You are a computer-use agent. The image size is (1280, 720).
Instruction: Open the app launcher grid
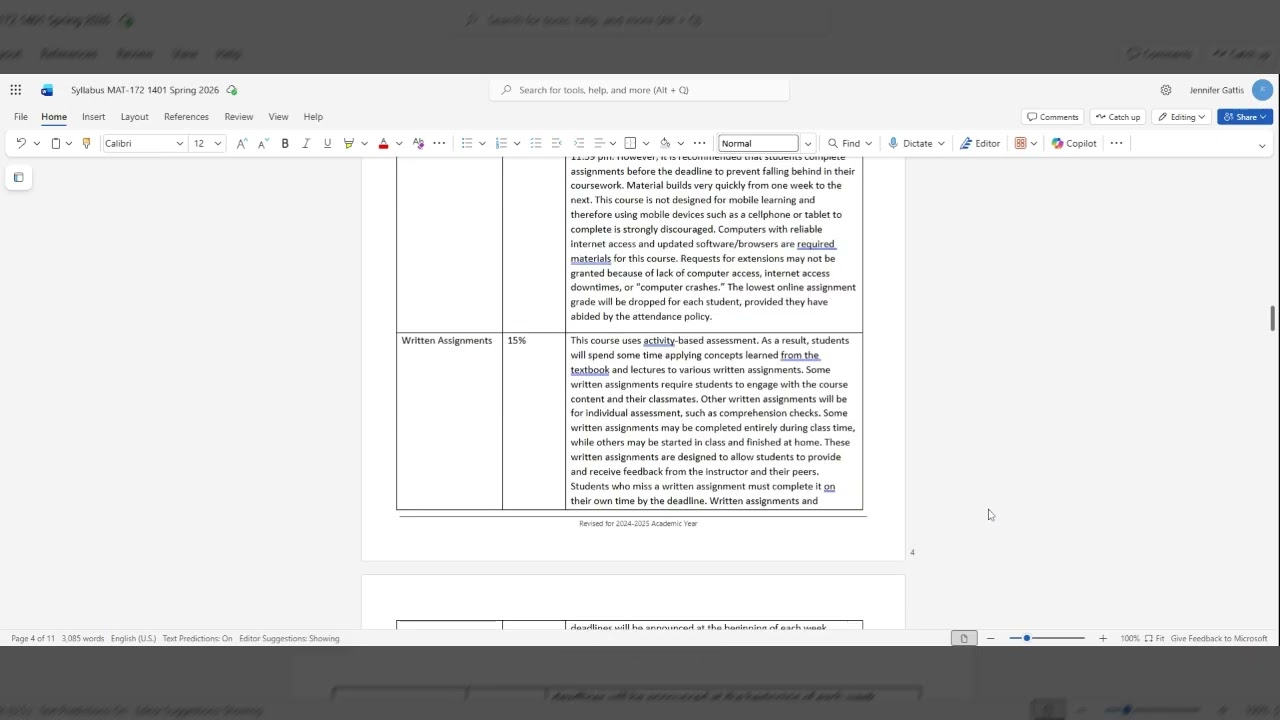(16, 90)
